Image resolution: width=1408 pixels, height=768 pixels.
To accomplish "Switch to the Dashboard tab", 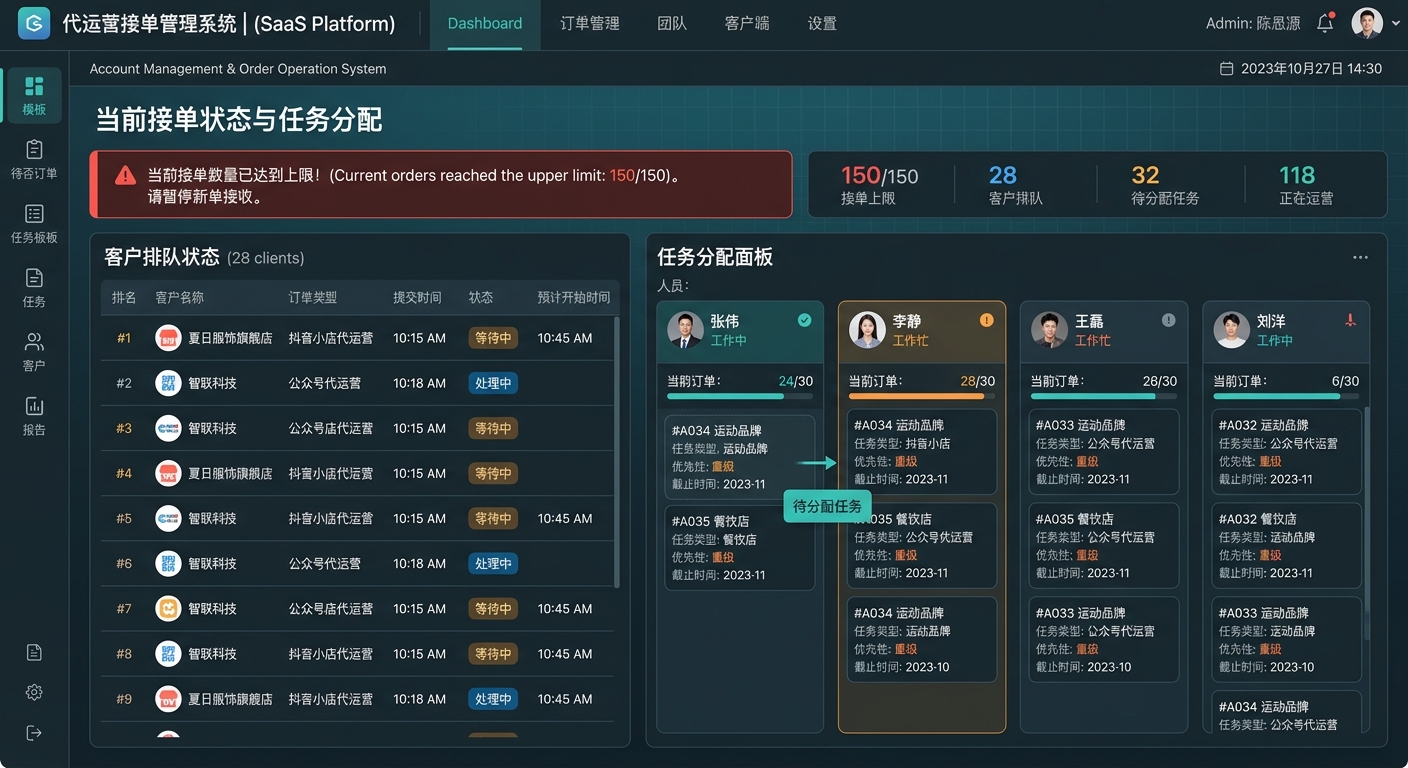I will [x=484, y=23].
